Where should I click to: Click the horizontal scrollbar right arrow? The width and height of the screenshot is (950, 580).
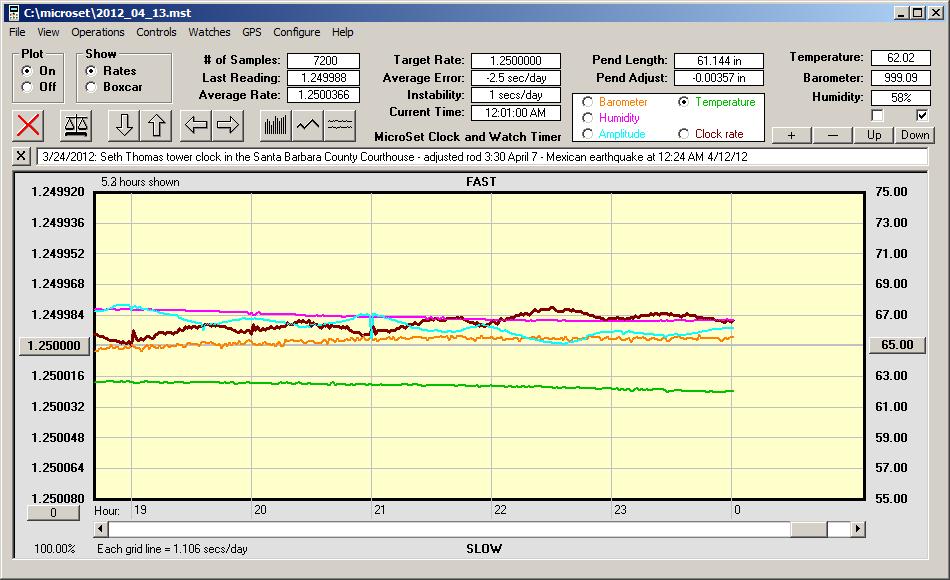tap(857, 529)
